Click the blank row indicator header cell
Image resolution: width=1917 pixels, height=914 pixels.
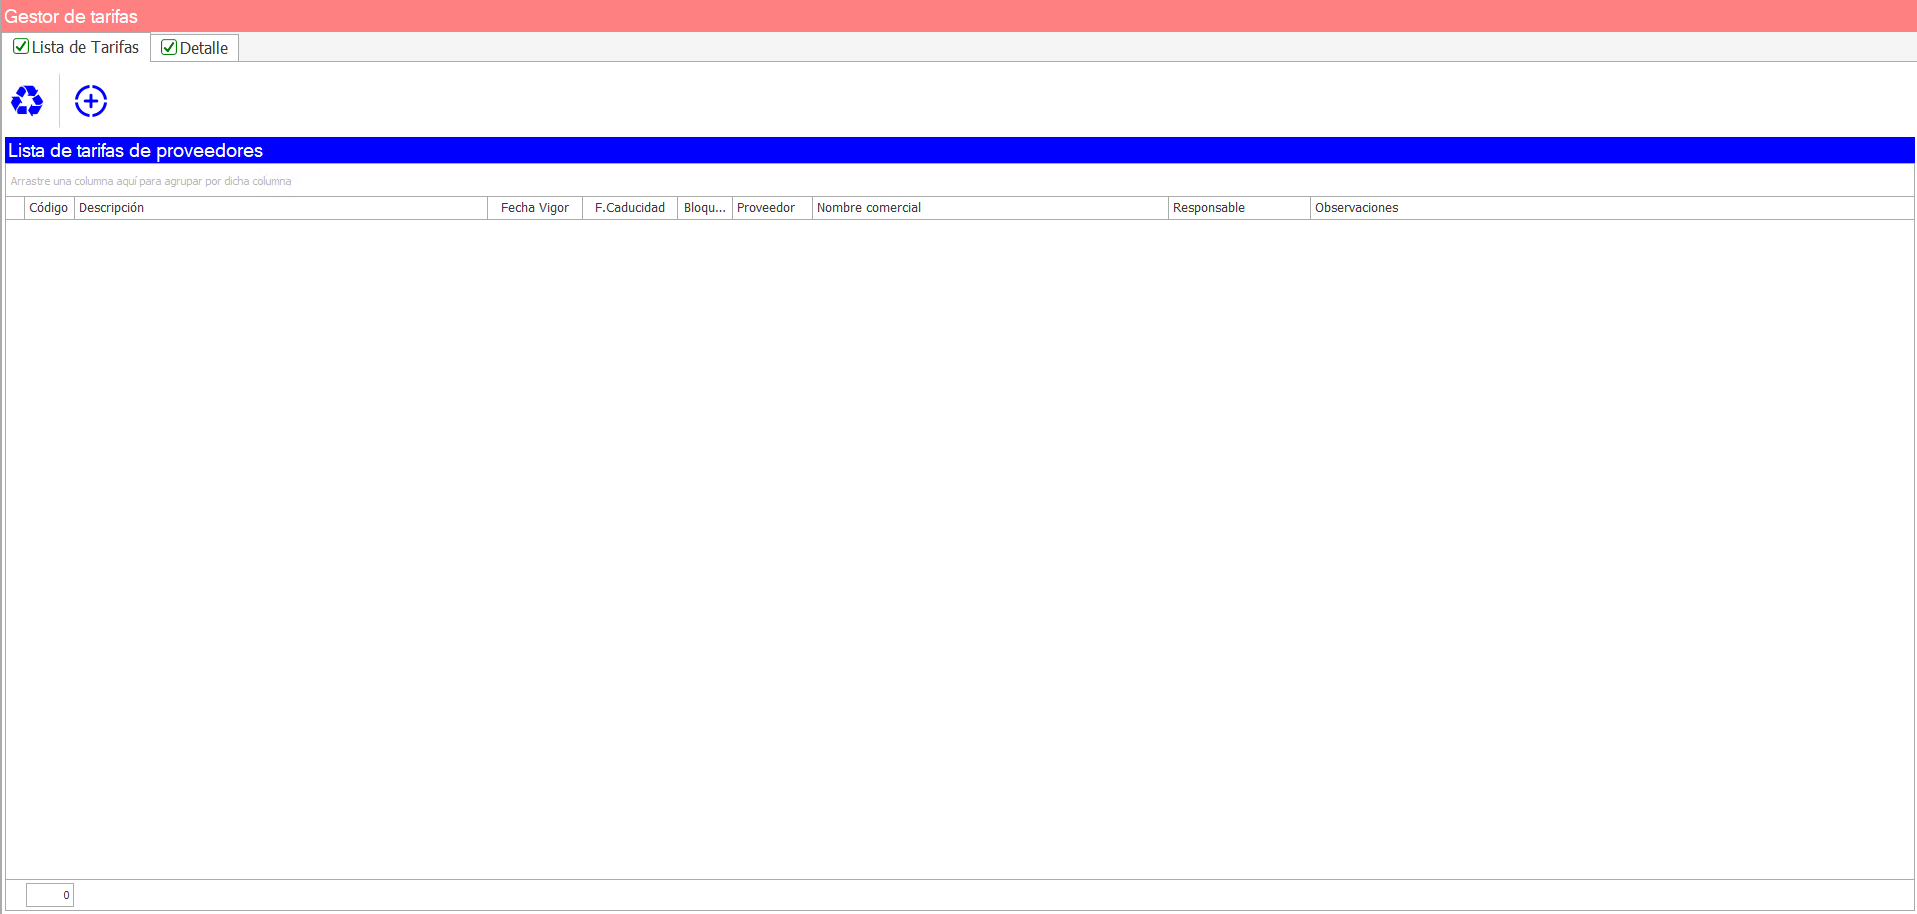[x=15, y=208]
